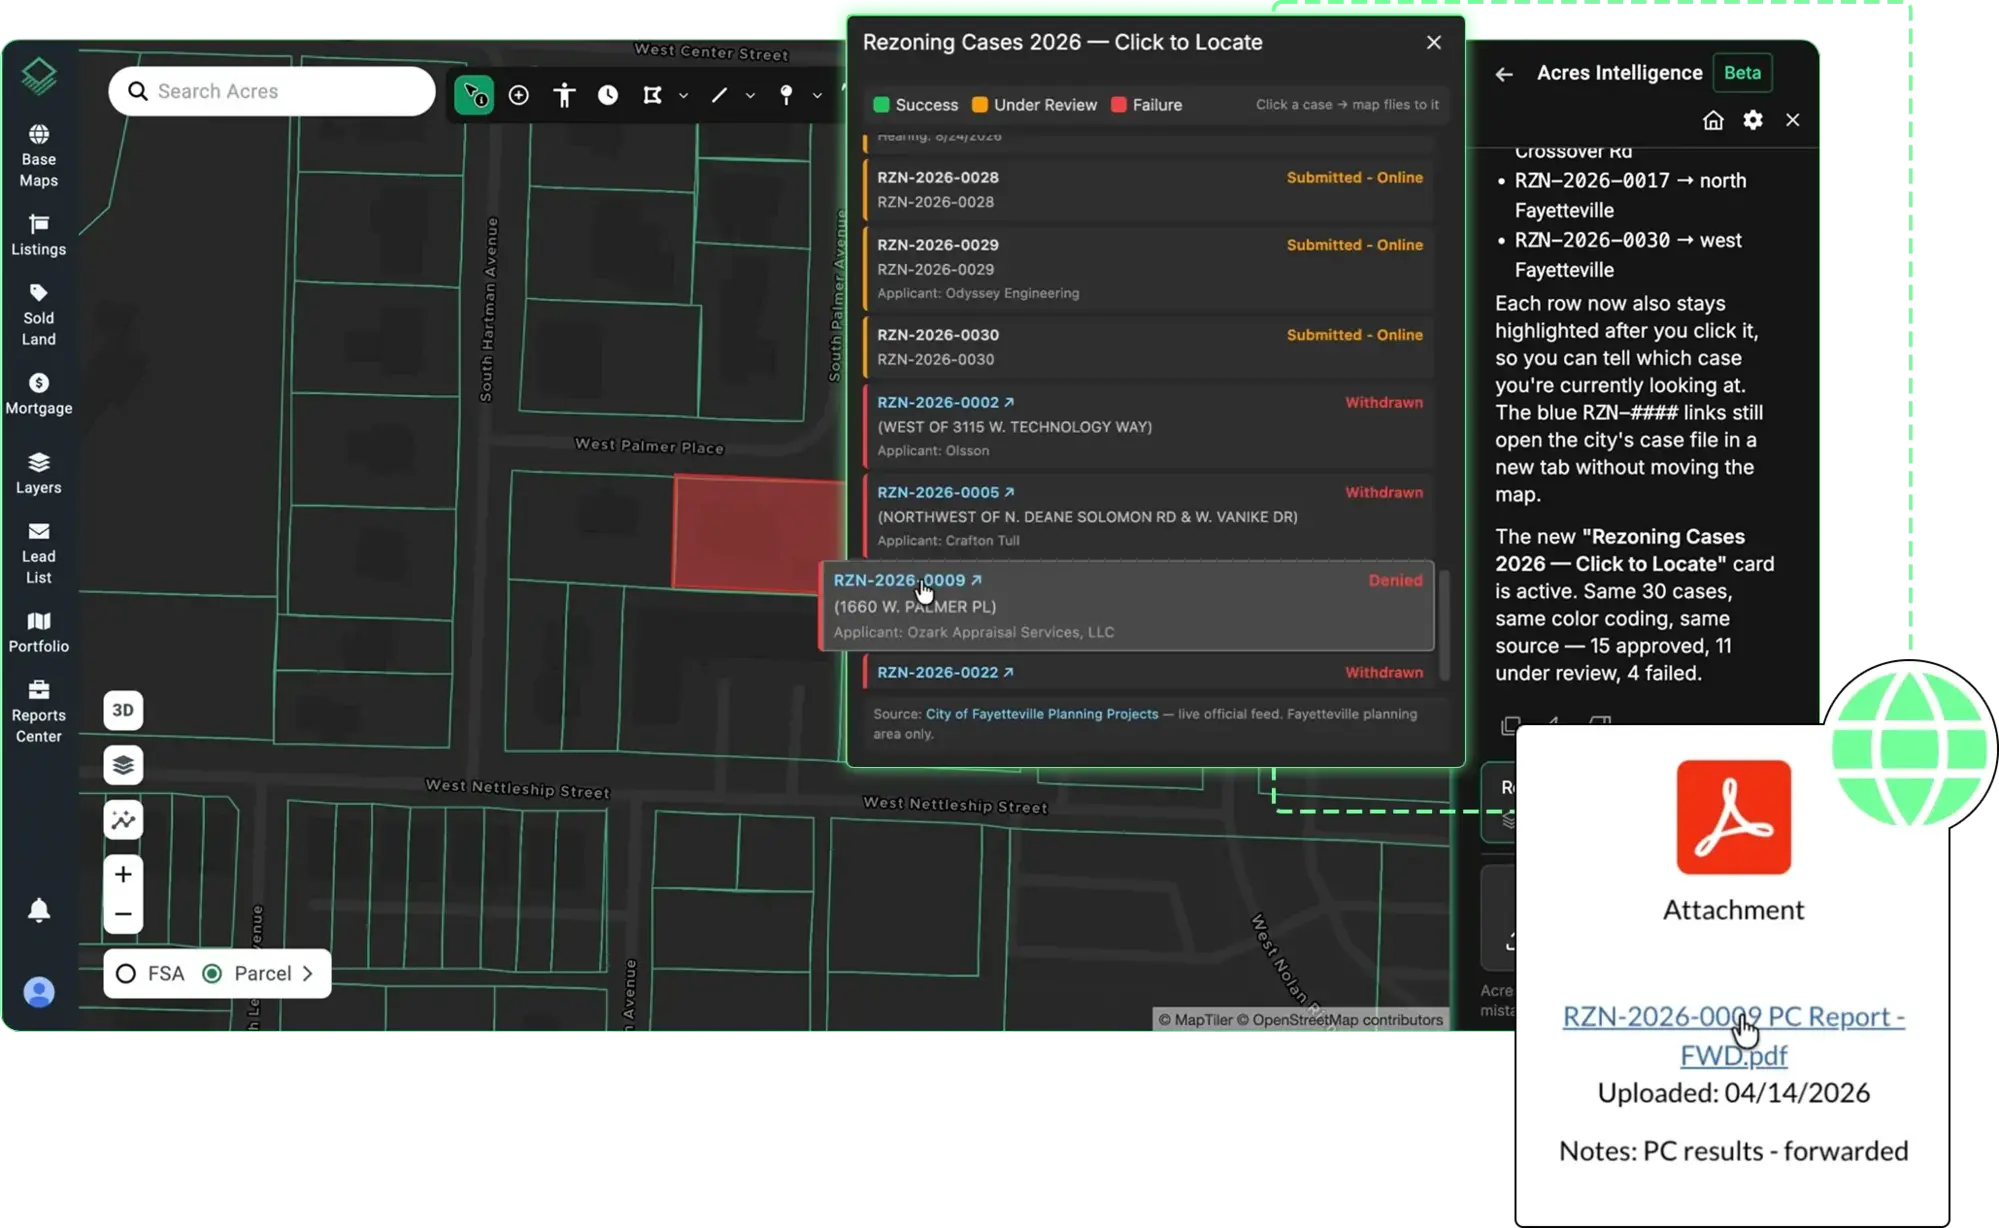Zoom out the map

[123, 914]
